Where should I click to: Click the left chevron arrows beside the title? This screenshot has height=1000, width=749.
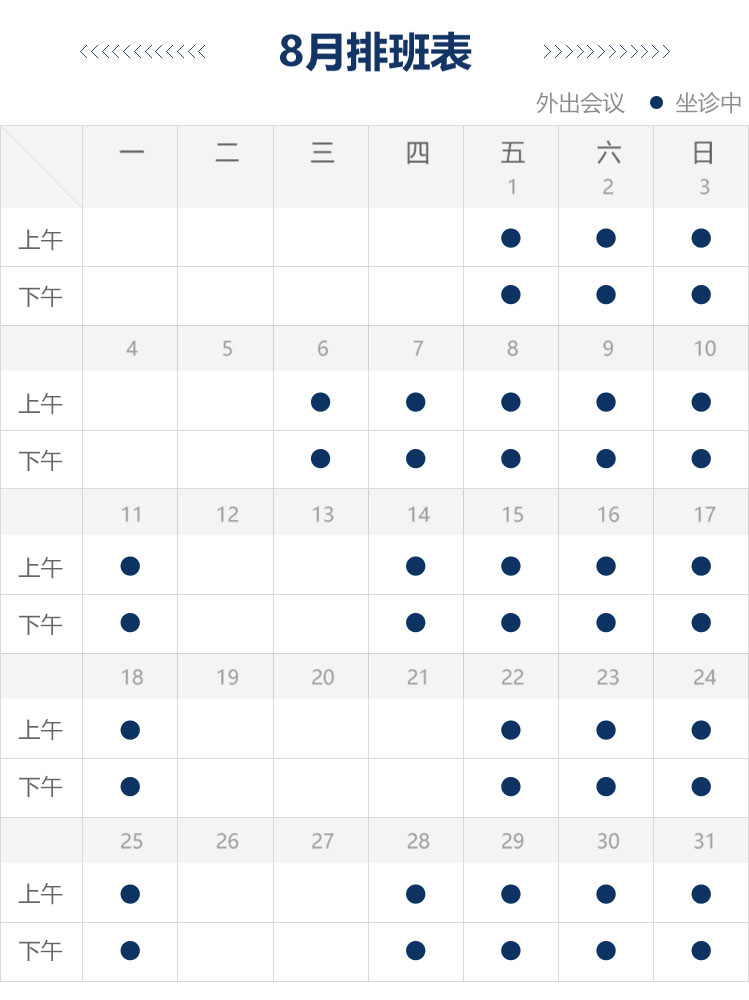coord(142,52)
